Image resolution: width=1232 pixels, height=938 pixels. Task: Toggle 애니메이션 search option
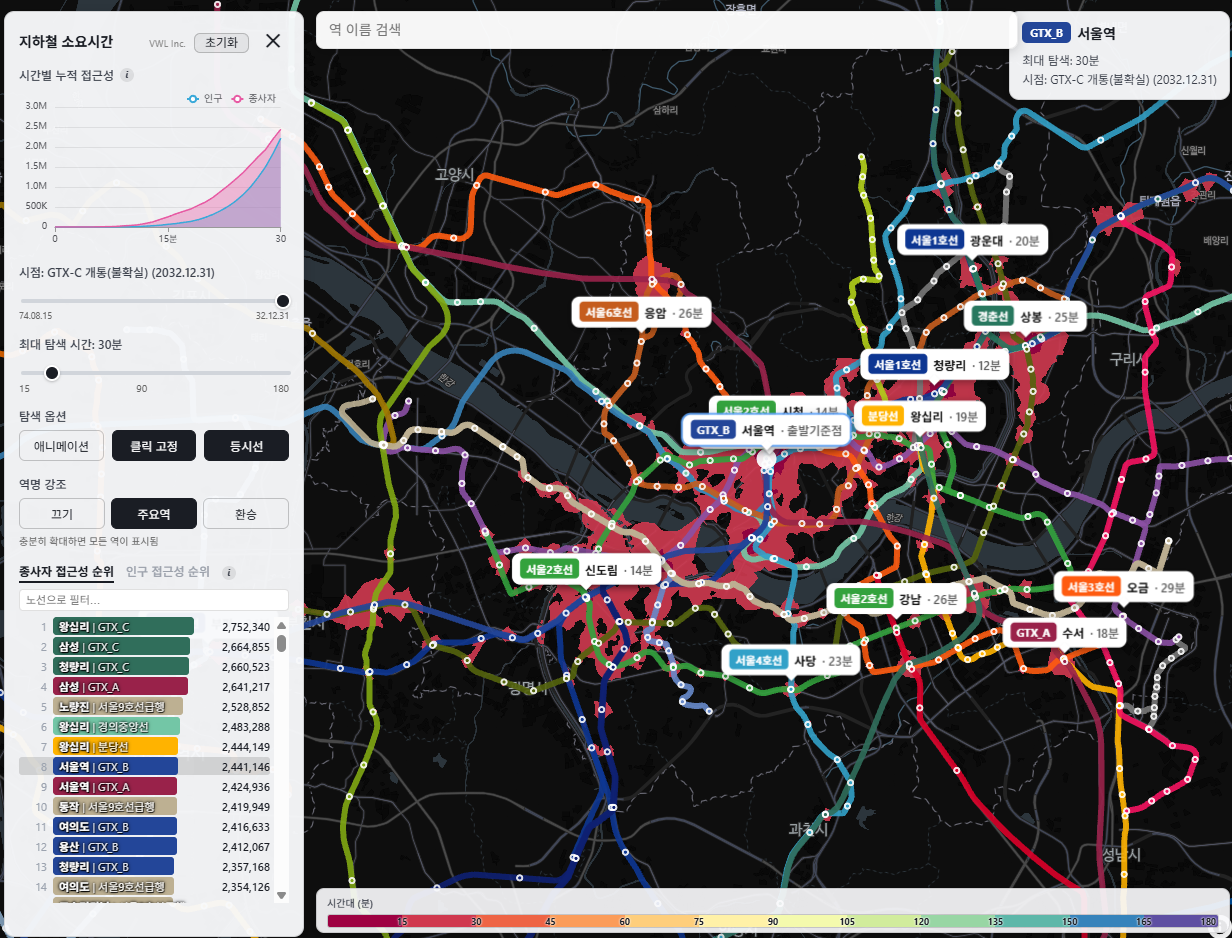click(x=61, y=446)
